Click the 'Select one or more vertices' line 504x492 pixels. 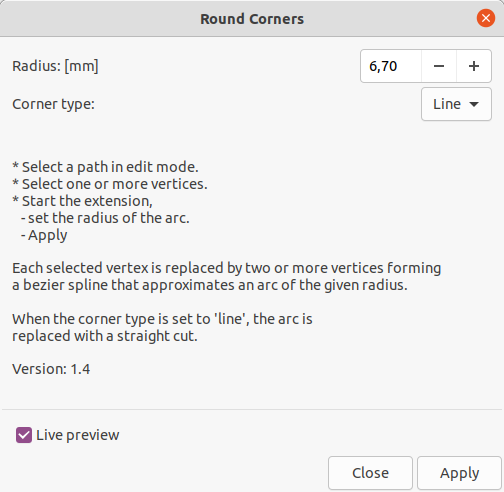click(x=110, y=184)
